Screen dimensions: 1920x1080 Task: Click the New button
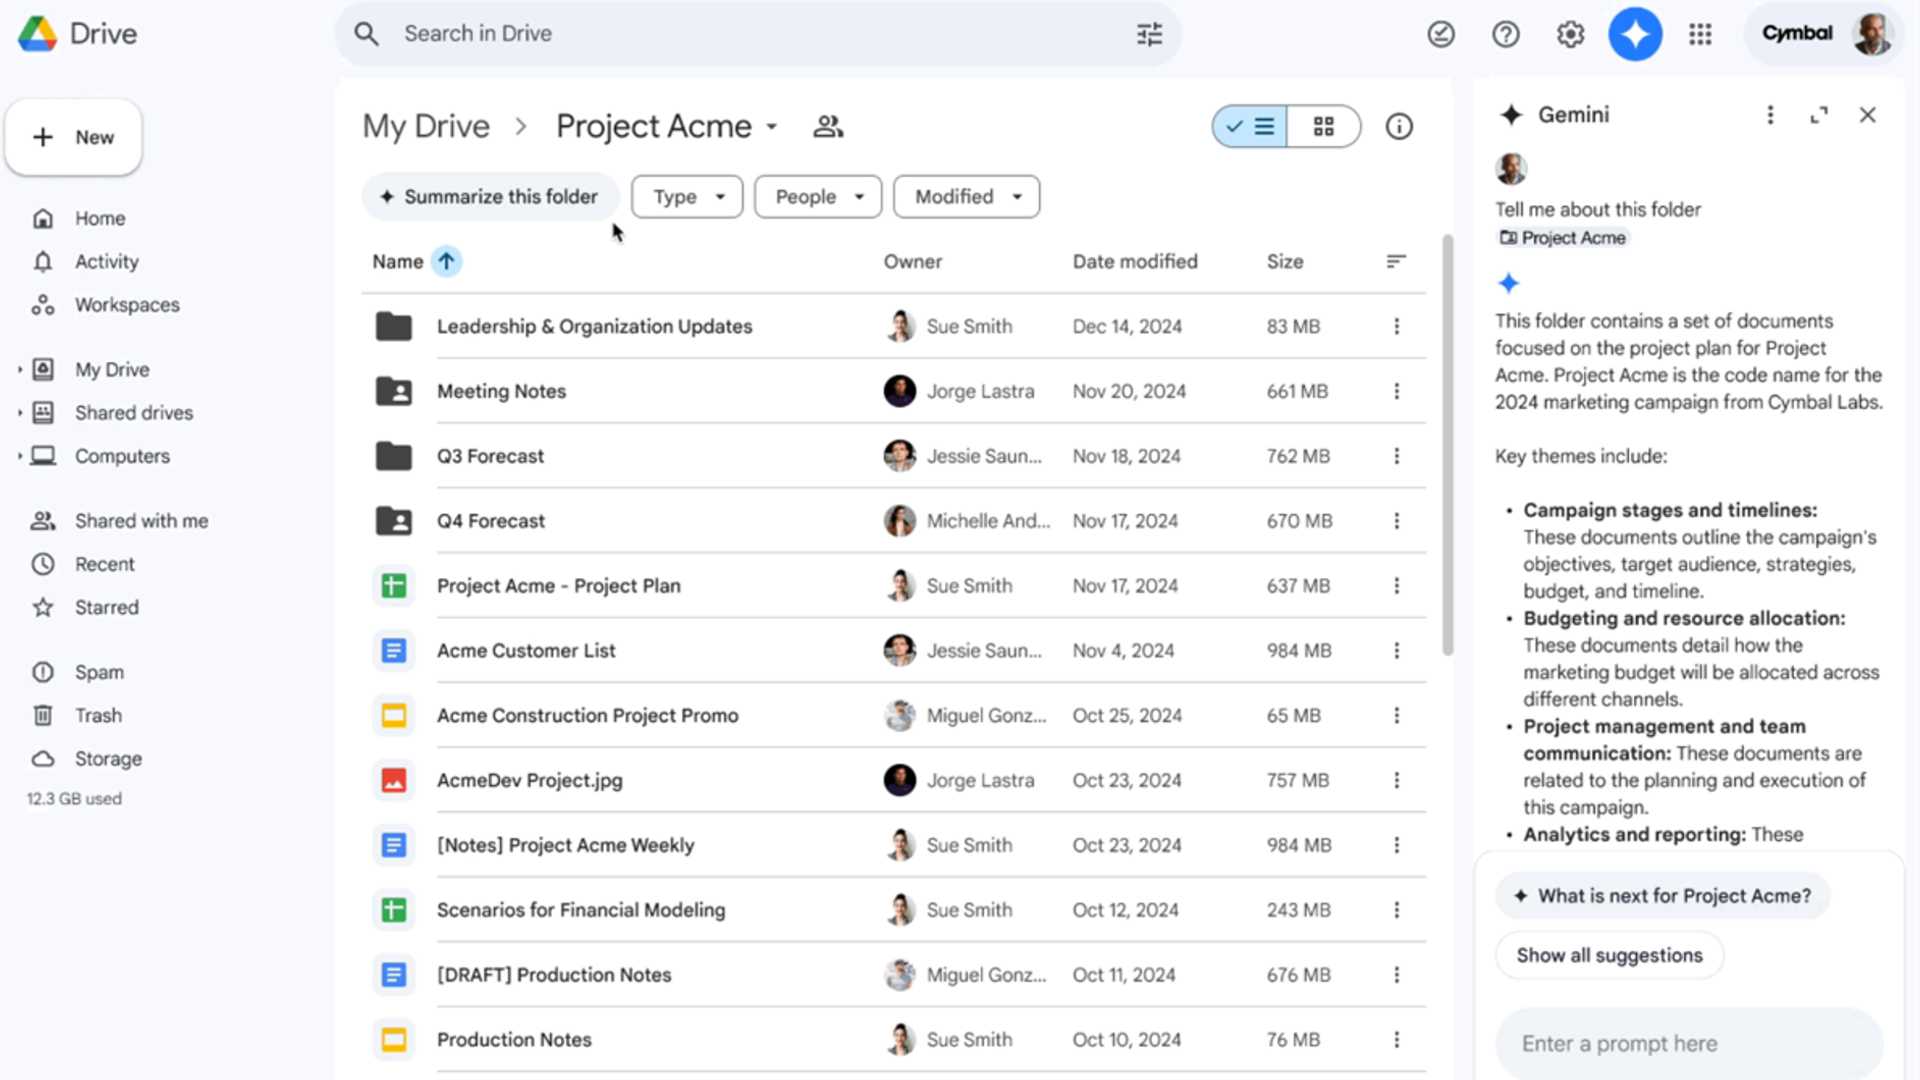tap(73, 137)
